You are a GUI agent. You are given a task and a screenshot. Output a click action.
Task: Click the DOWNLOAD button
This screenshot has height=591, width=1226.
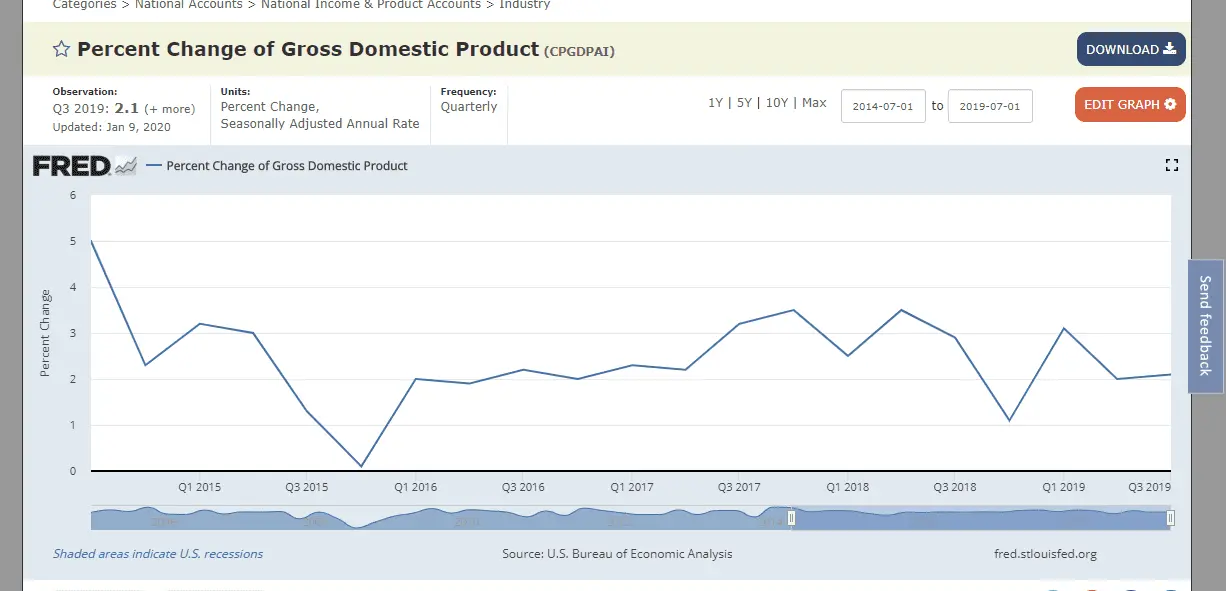(1130, 50)
